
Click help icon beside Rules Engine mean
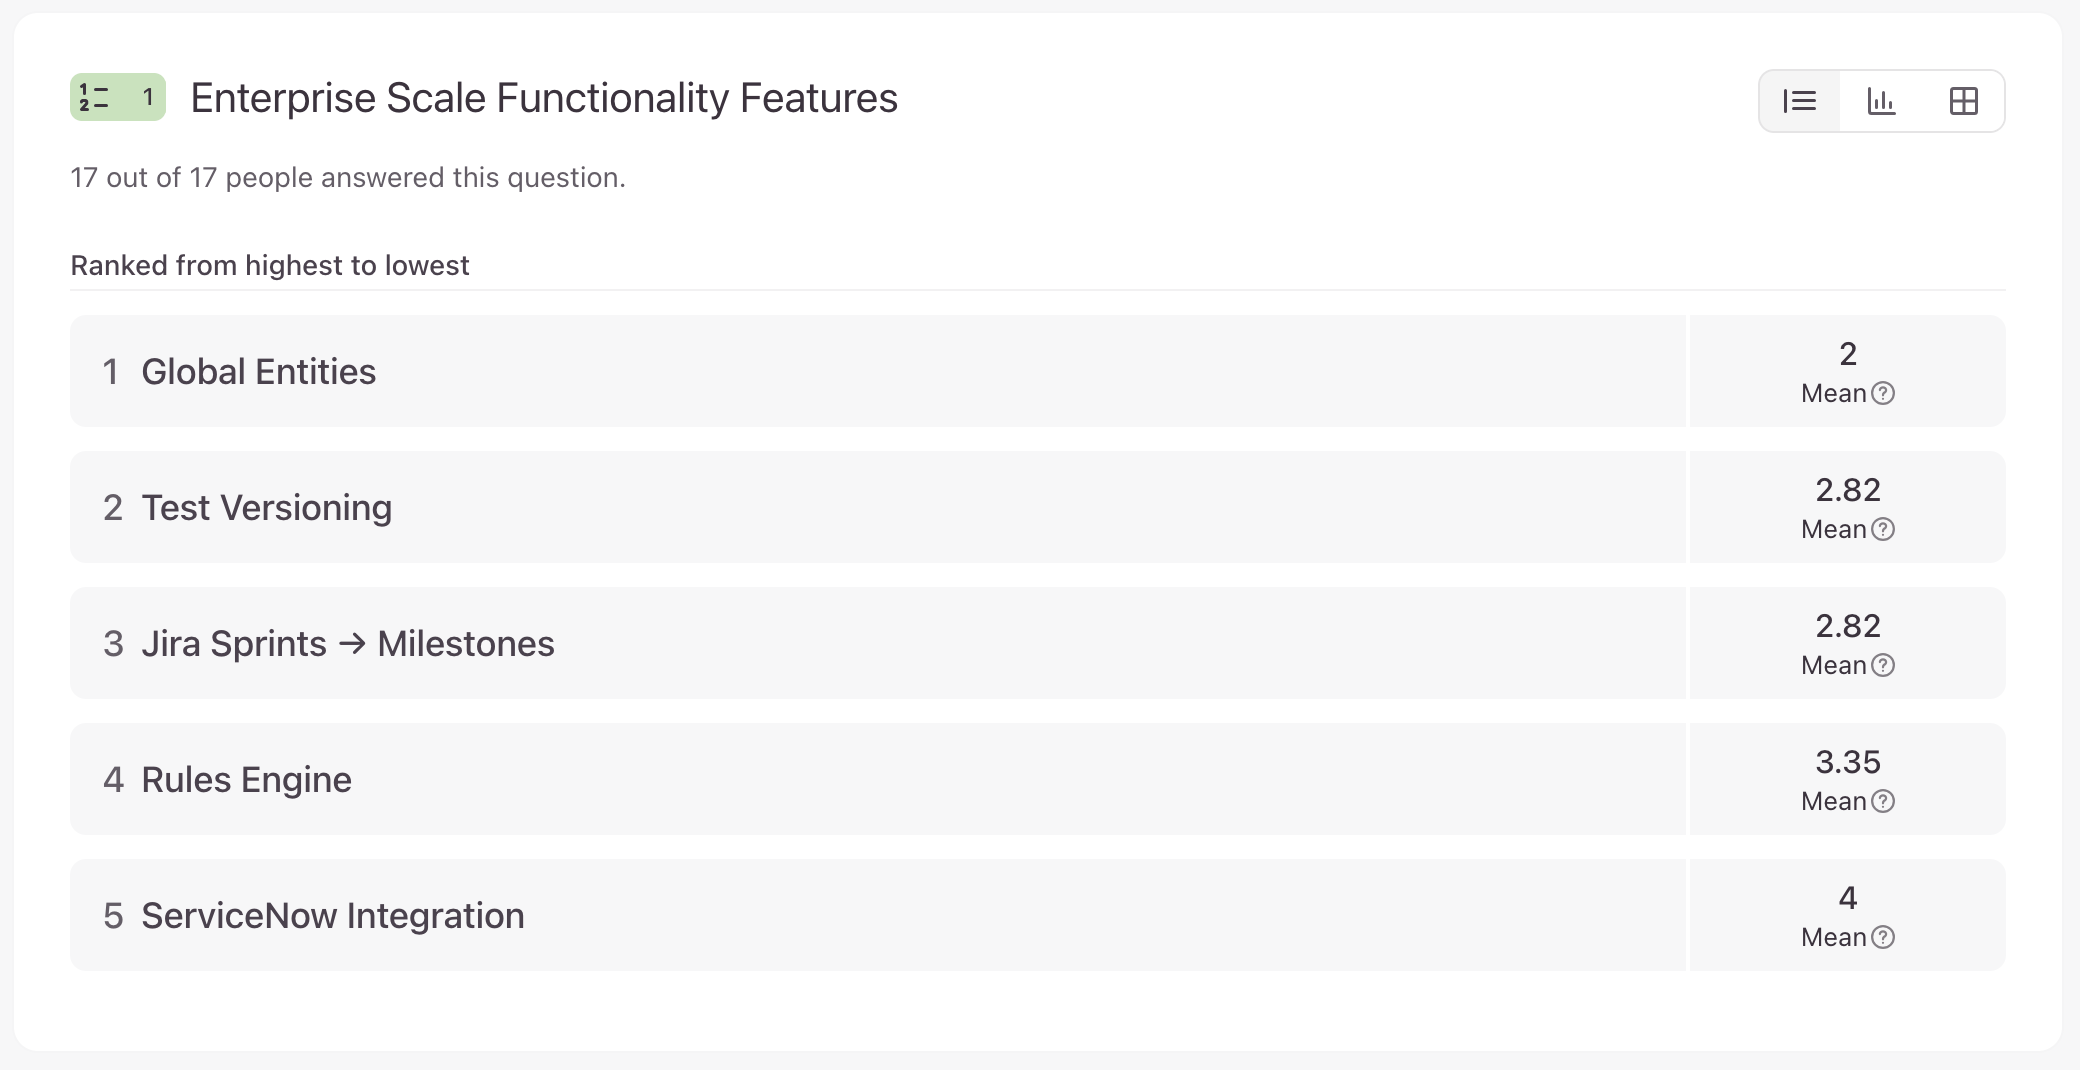point(1883,801)
